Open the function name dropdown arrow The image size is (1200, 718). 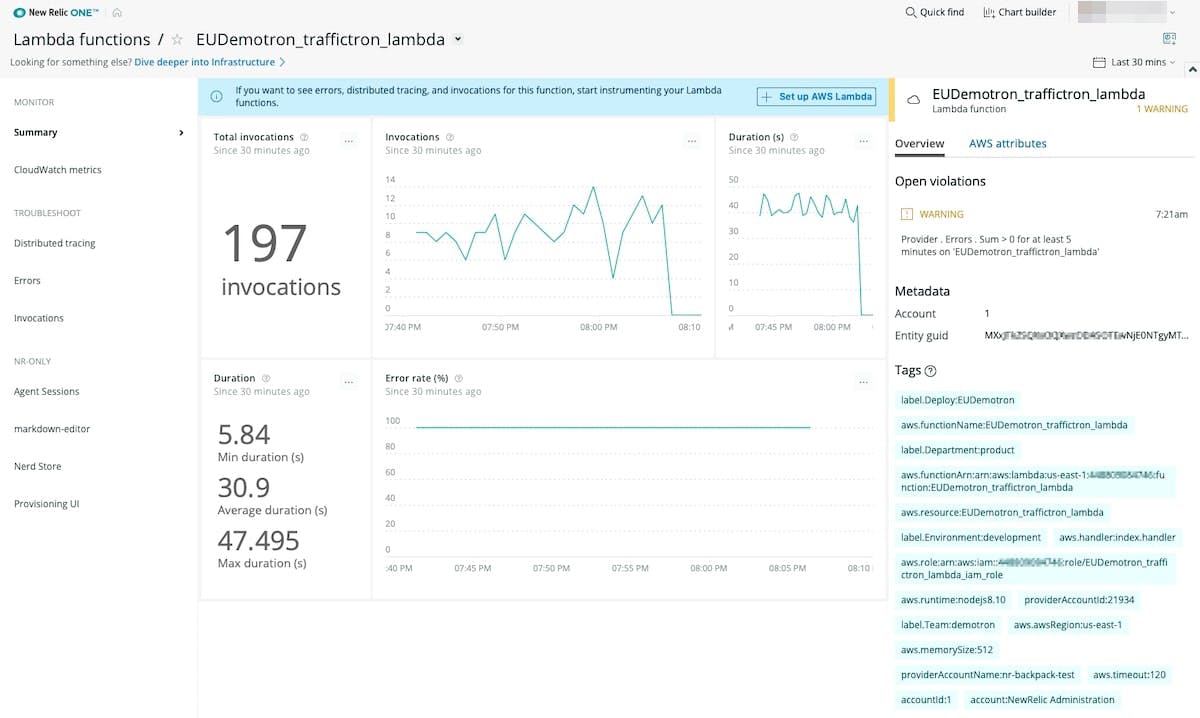pos(458,39)
